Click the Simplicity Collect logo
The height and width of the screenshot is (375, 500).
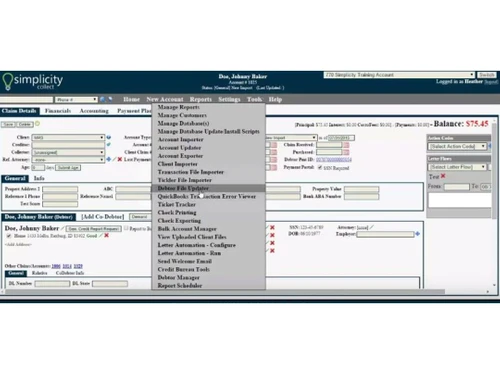[x=32, y=81]
